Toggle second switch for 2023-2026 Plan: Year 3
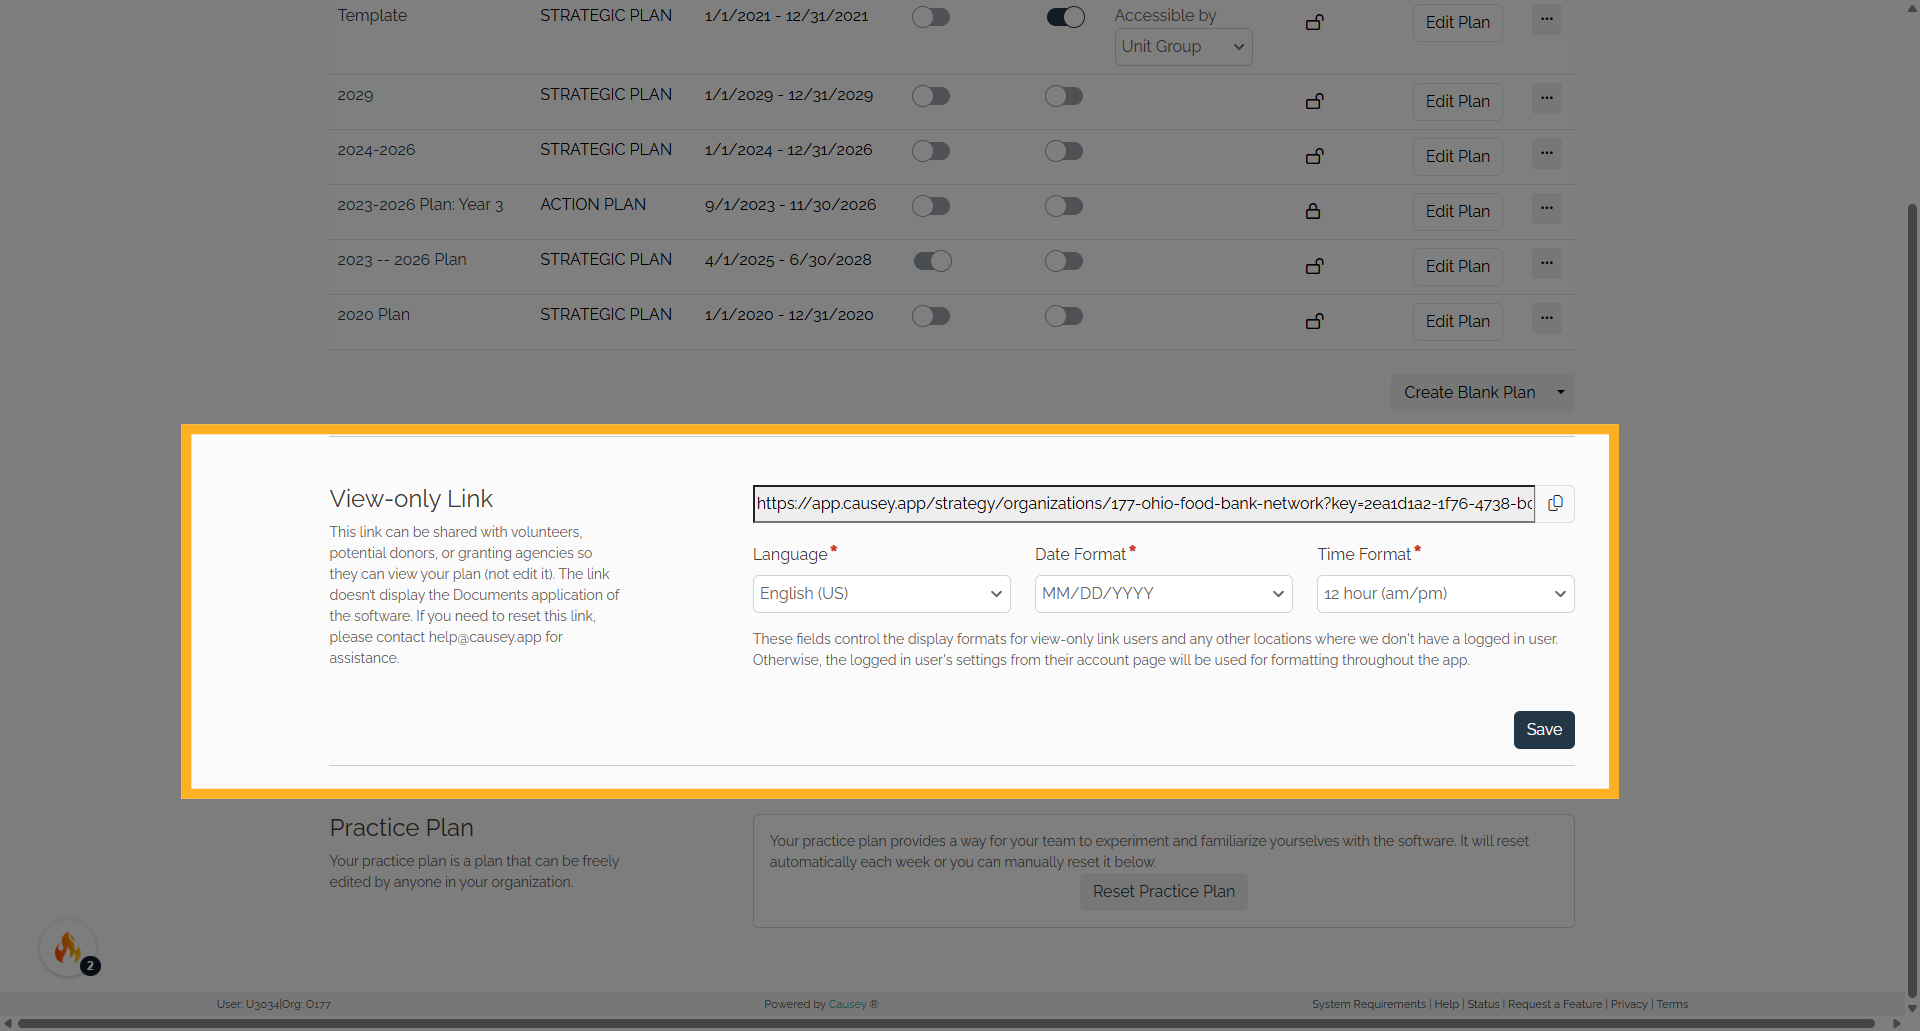 [x=1064, y=206]
